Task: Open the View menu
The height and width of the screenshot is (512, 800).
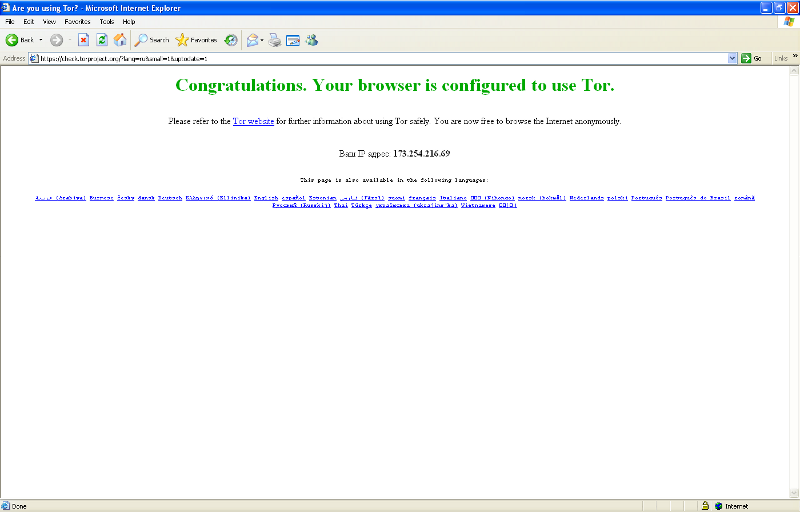Action: [49, 21]
